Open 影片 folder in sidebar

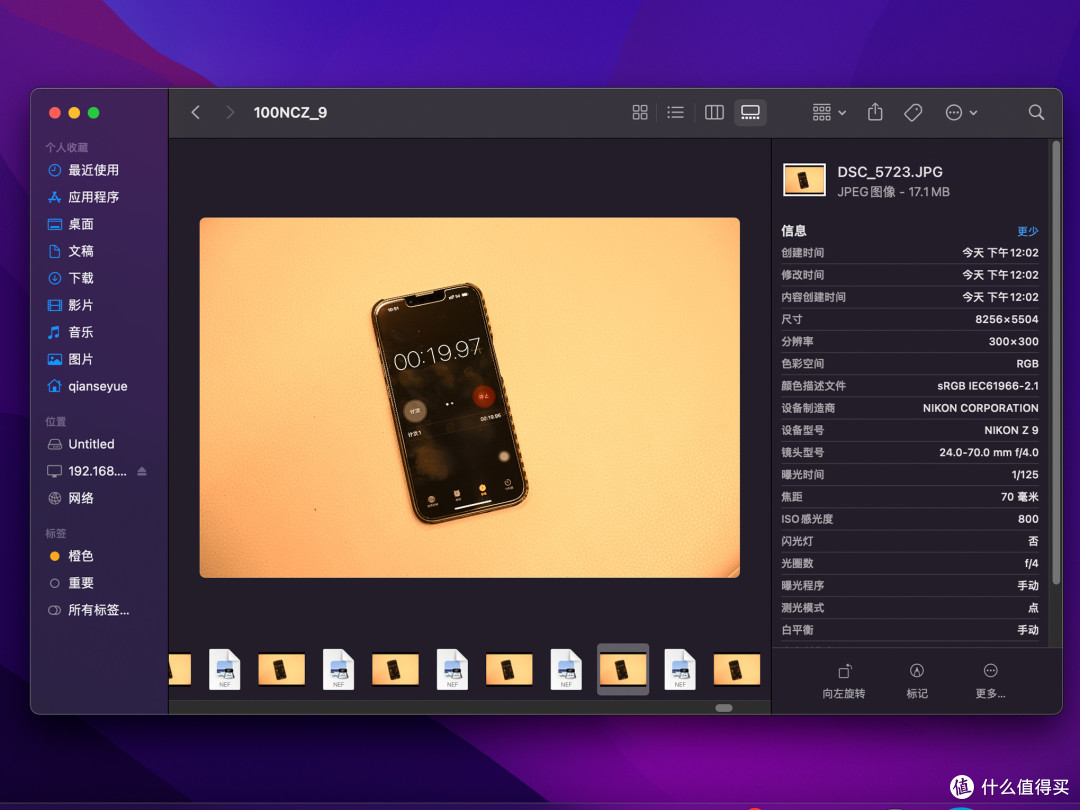(x=81, y=305)
